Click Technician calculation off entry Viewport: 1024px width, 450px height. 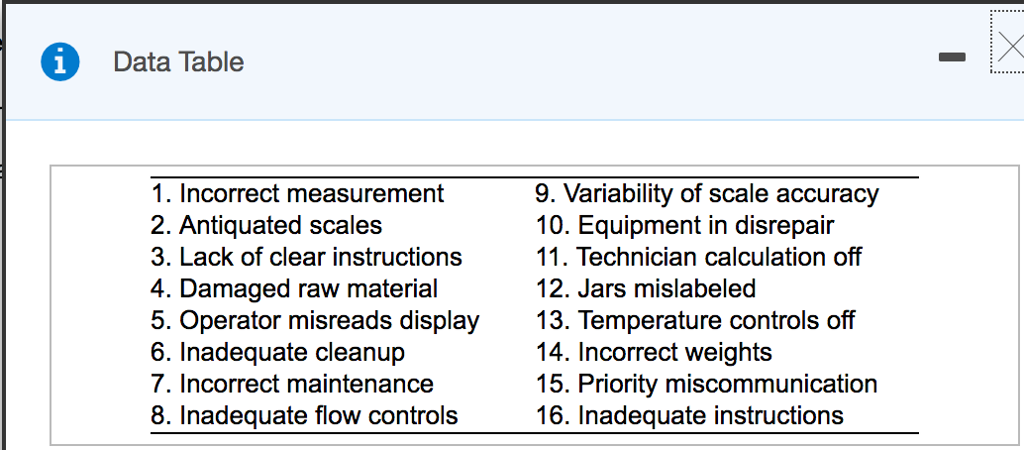tap(698, 257)
